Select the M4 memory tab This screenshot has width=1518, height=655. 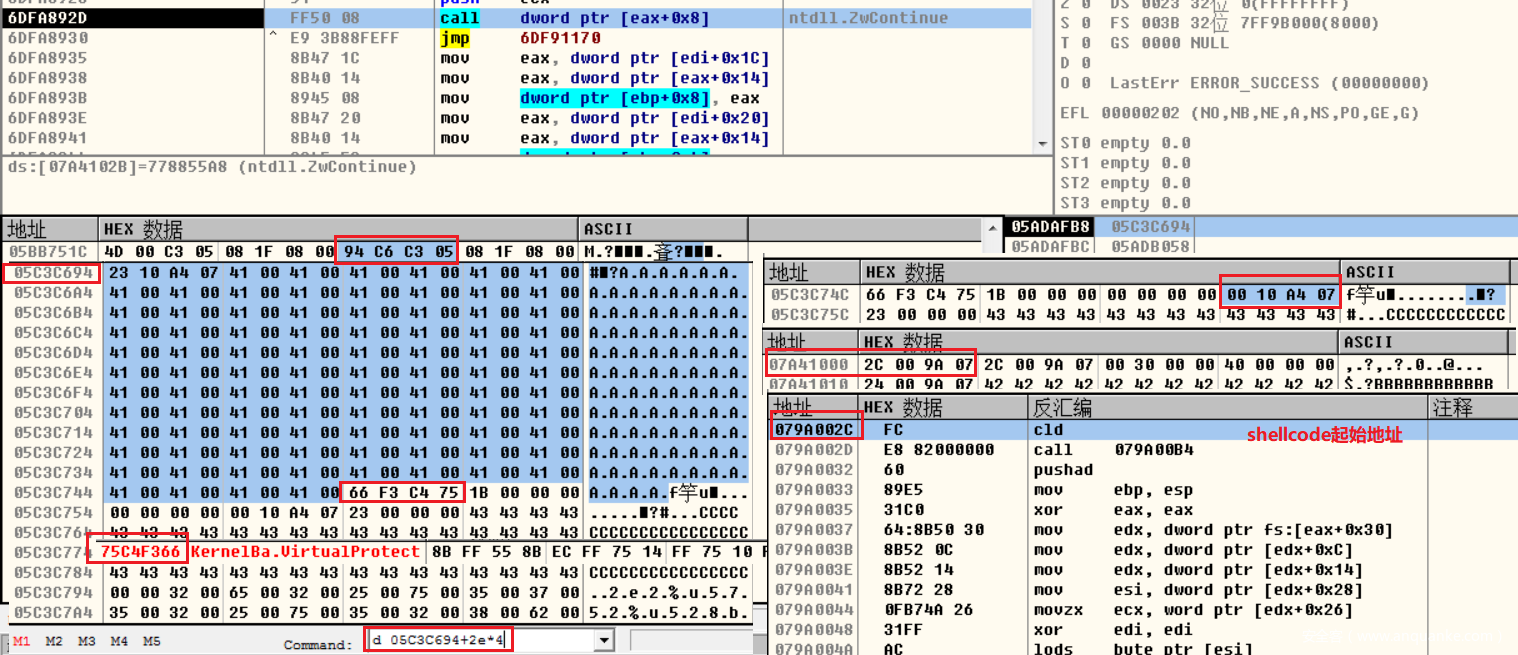tap(120, 641)
